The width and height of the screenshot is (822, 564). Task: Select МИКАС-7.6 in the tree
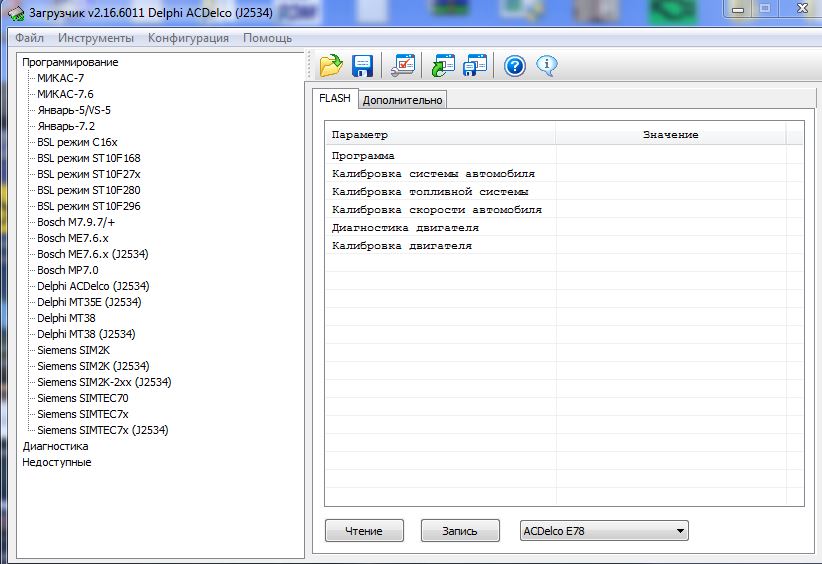pos(65,94)
